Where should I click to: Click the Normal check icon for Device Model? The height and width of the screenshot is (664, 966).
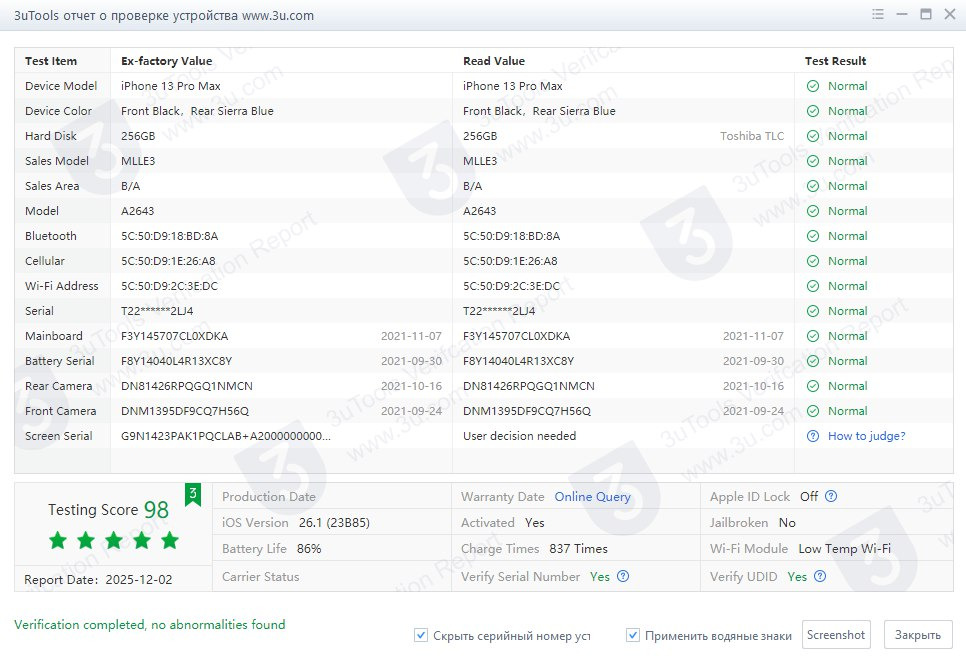pyautogui.click(x=813, y=86)
